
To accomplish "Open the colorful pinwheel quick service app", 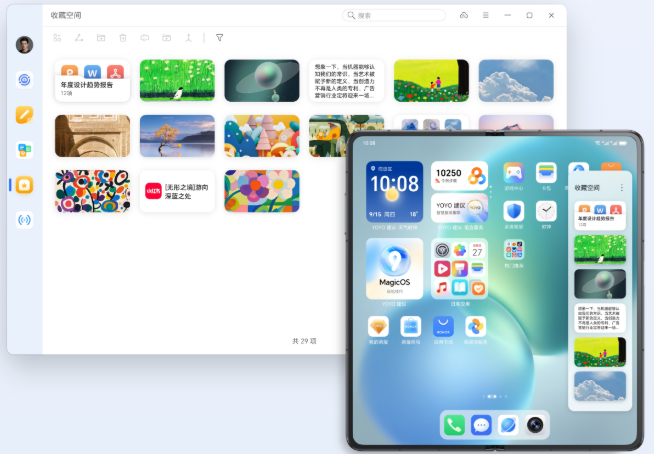I will click(475, 326).
